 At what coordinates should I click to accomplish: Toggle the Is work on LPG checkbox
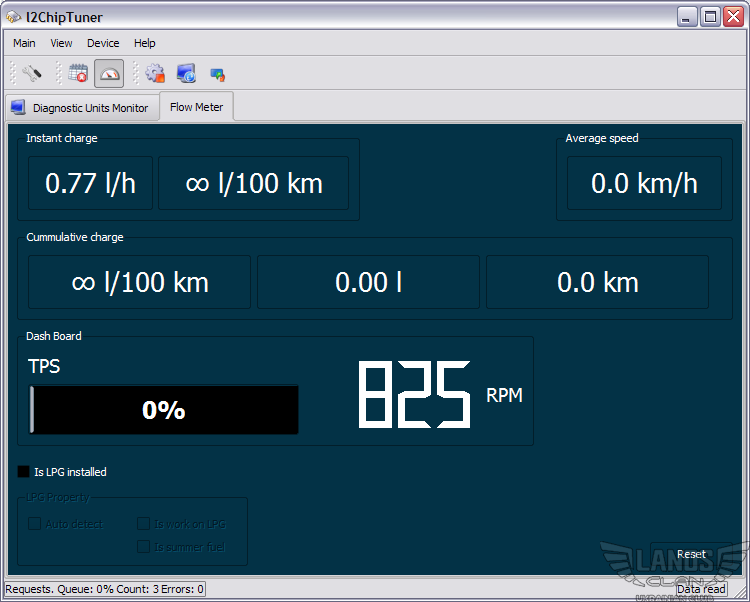[x=144, y=524]
